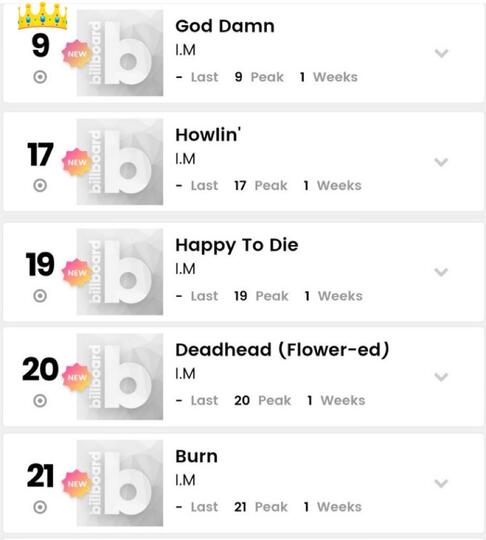Click the circle dot icon under rank 9
Viewport: 486px width, 540px height.
pos(40,77)
